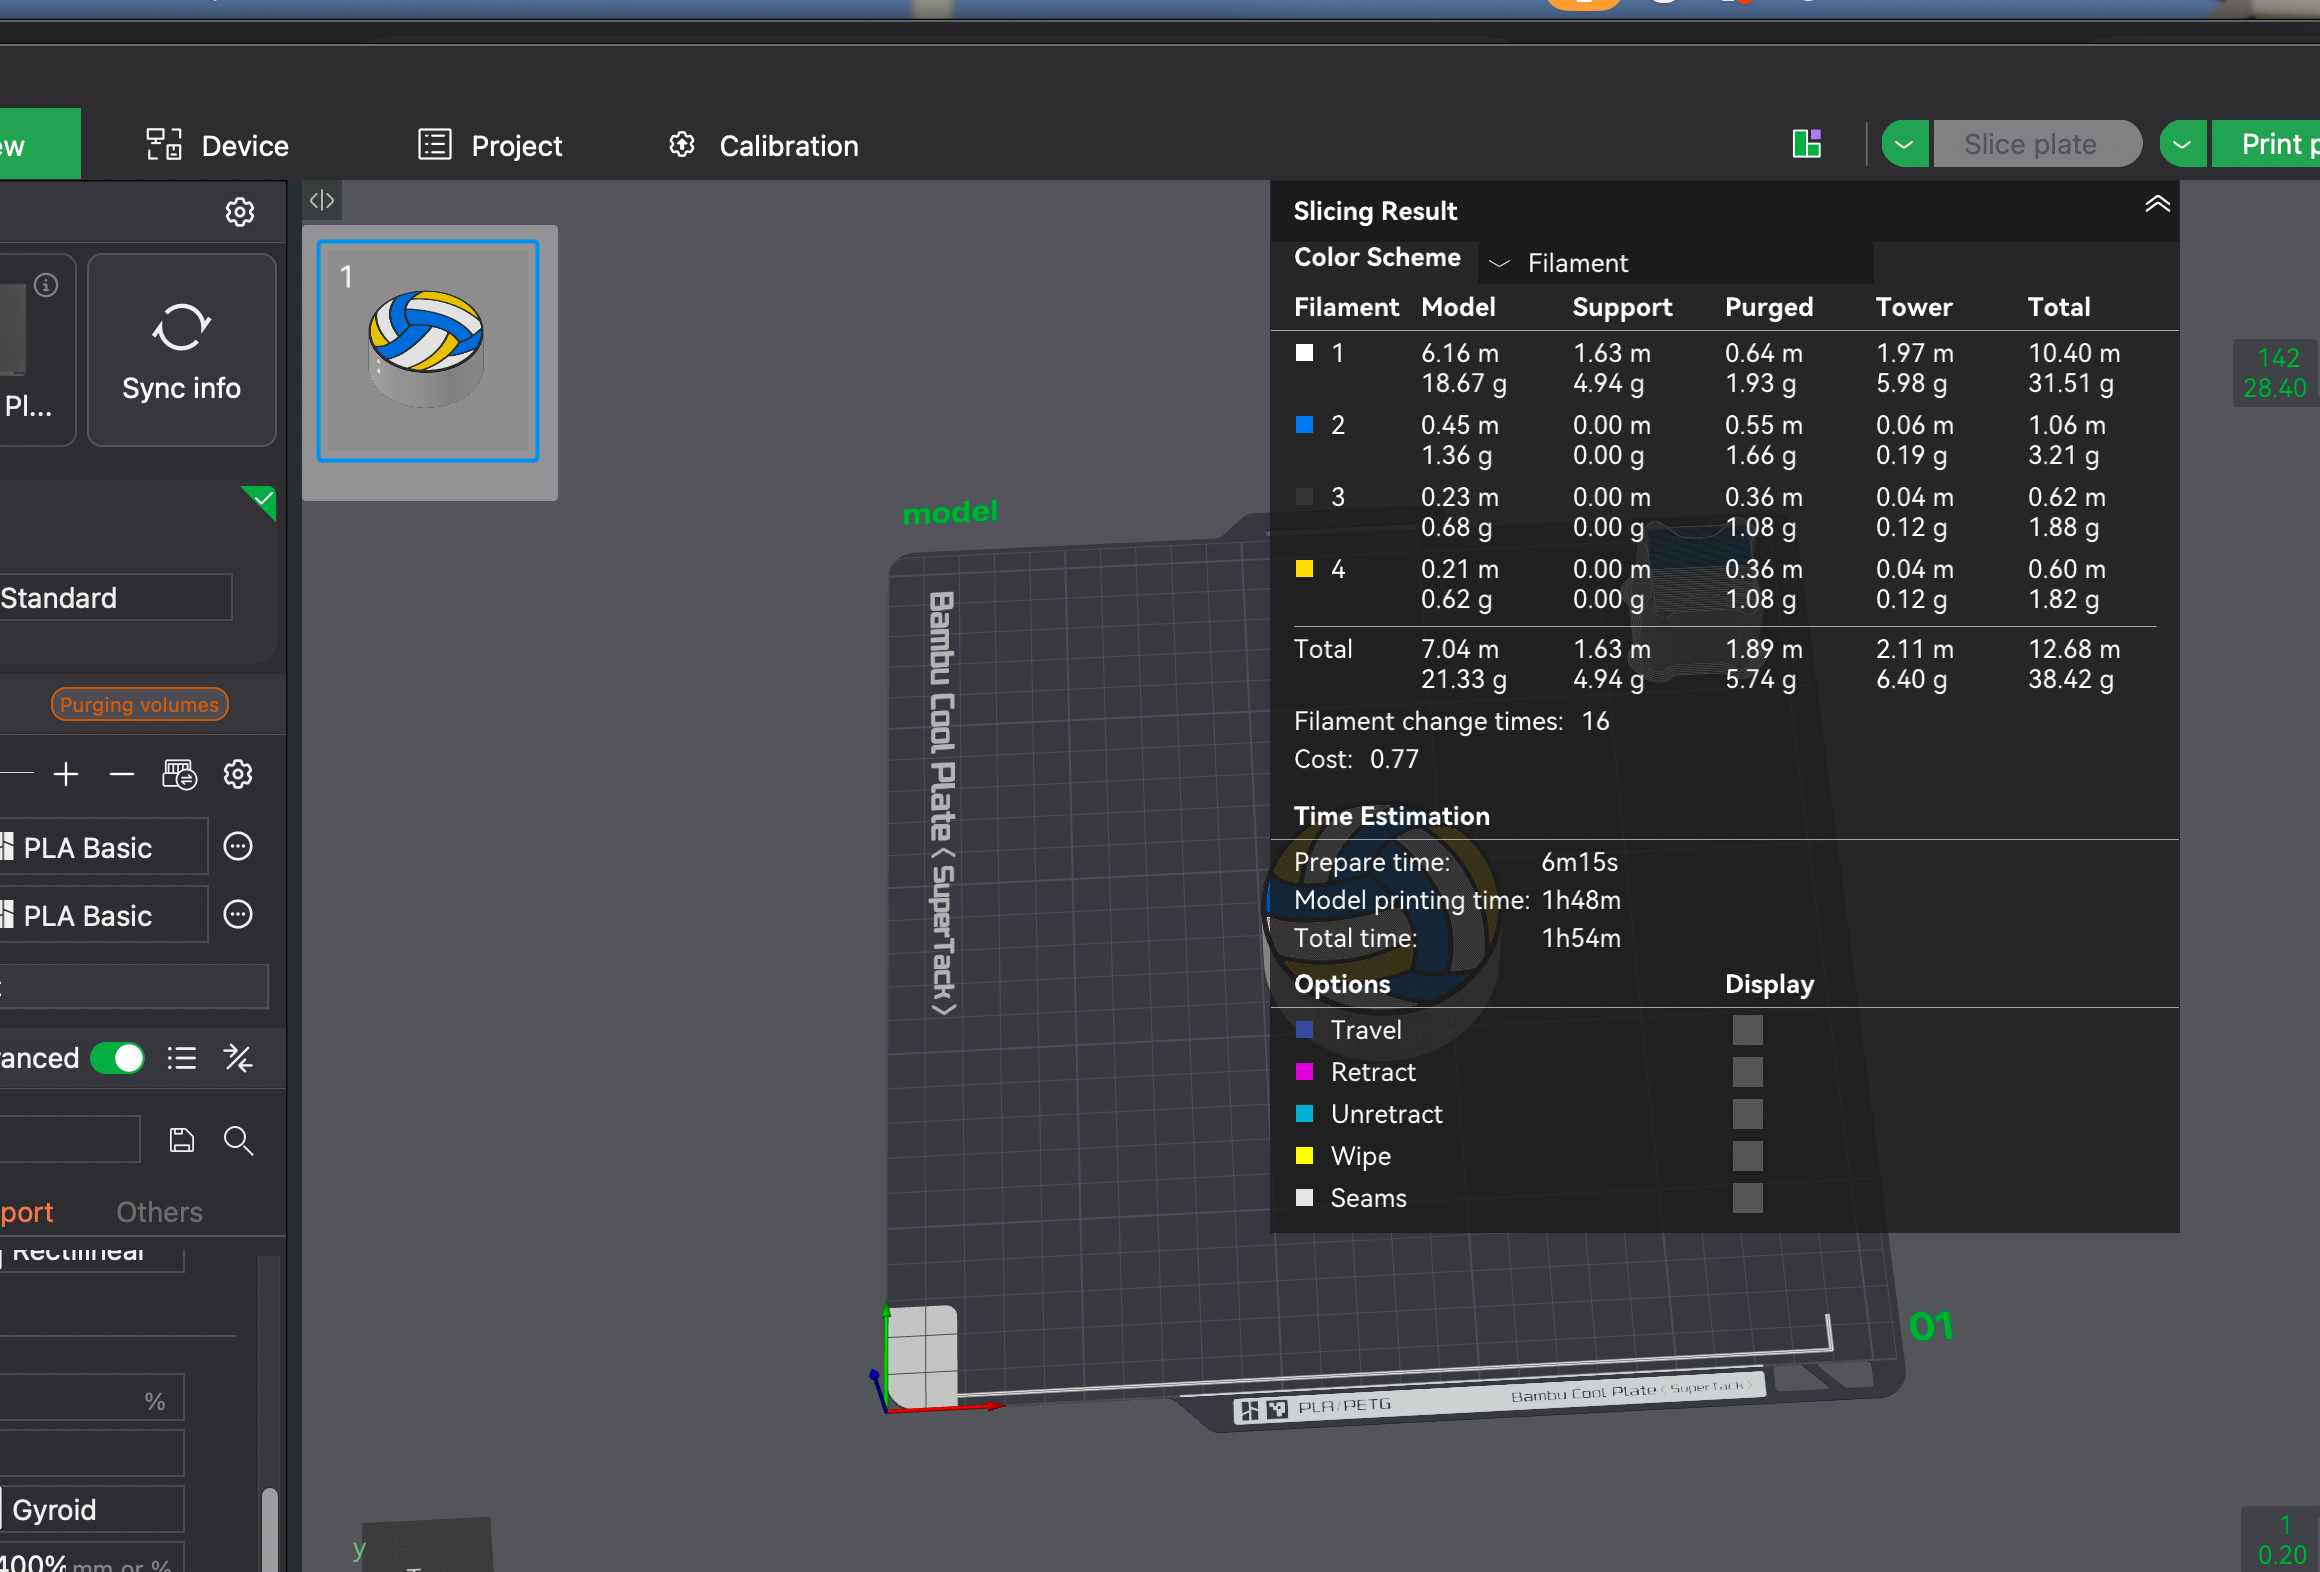Toggle Unretract display checkbox

point(1748,1114)
